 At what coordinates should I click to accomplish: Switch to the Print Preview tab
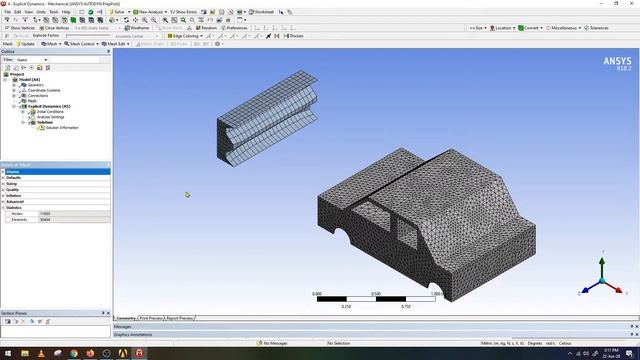[x=151, y=318]
